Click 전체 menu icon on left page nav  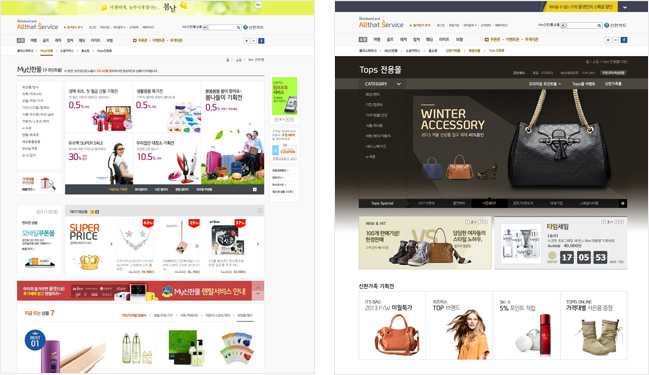click(x=21, y=41)
